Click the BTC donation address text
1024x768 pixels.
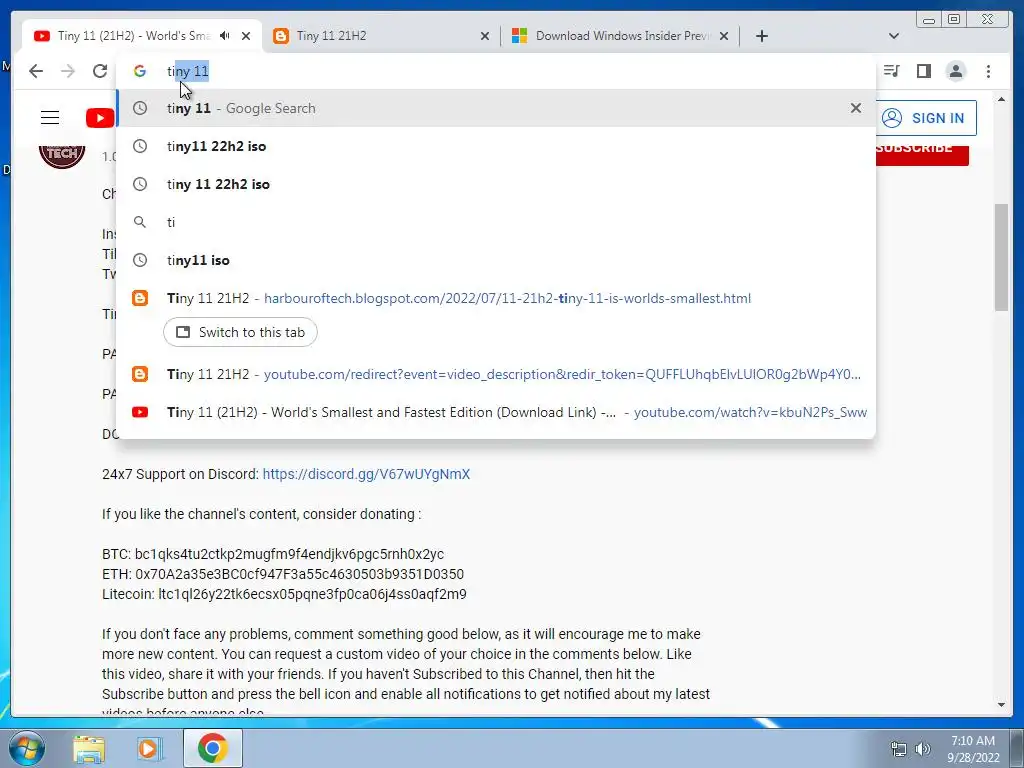(289, 554)
